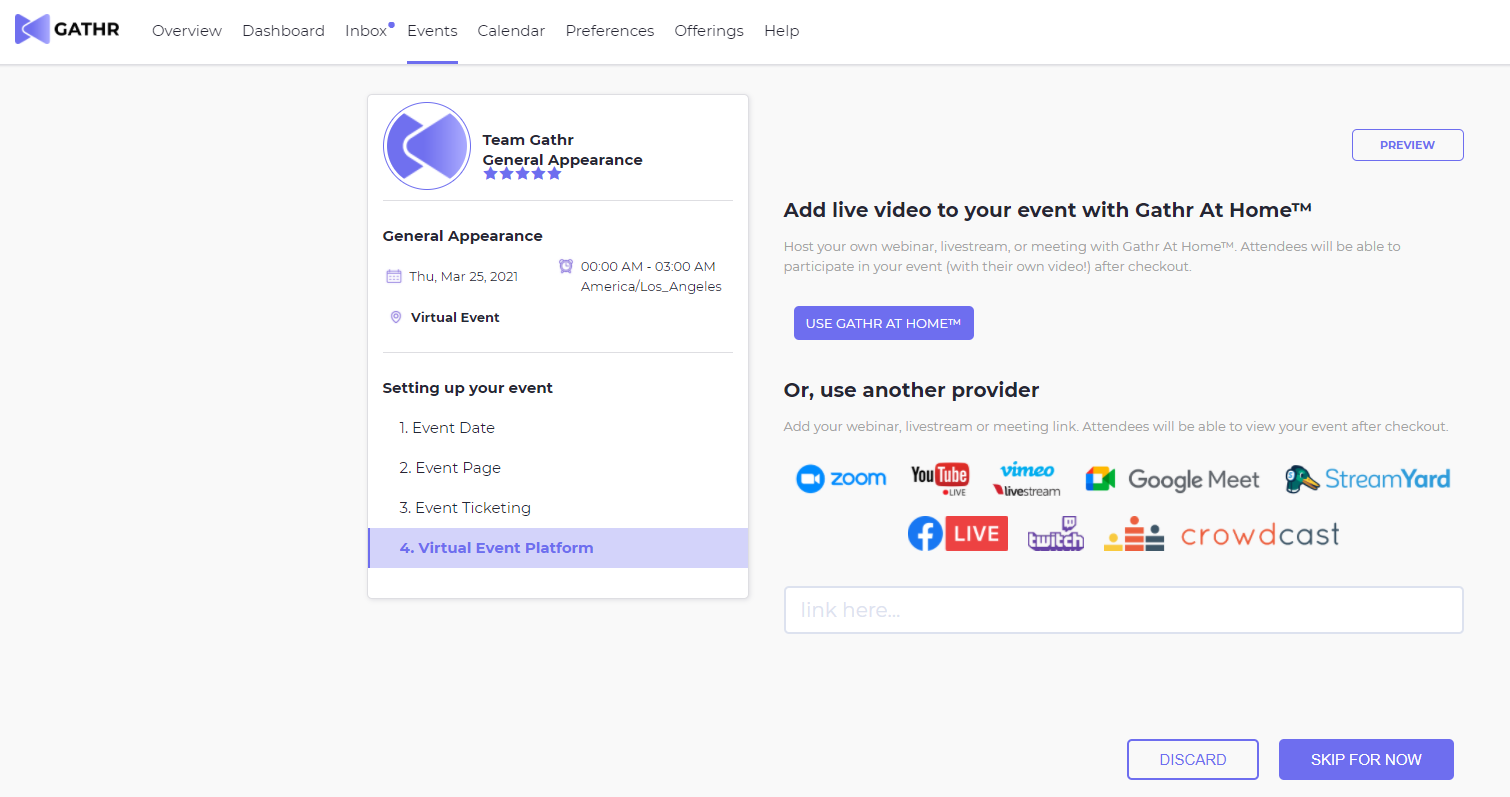The height and width of the screenshot is (797, 1510).
Task: Click 'Setting up your event' heading
Action: coord(468,388)
